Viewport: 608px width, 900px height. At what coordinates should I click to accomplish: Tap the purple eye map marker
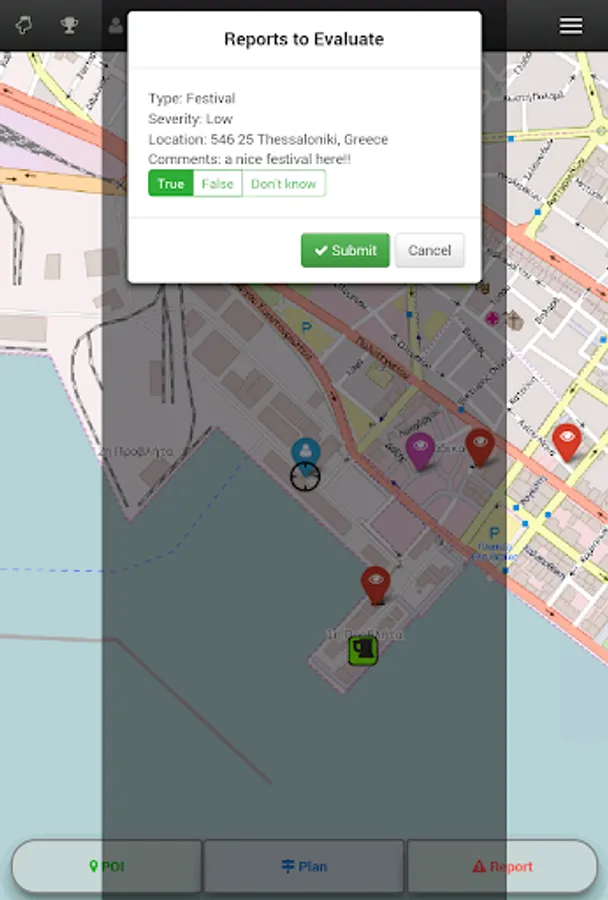[420, 452]
